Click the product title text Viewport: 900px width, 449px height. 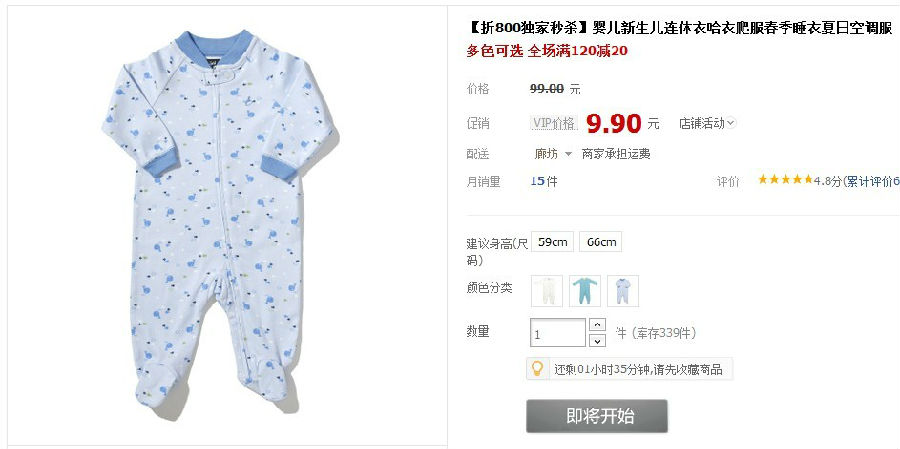pos(680,28)
